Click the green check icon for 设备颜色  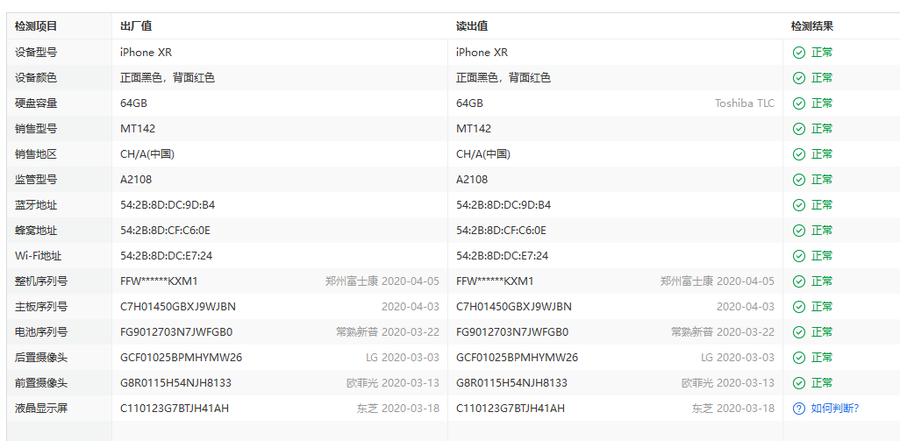pos(799,78)
